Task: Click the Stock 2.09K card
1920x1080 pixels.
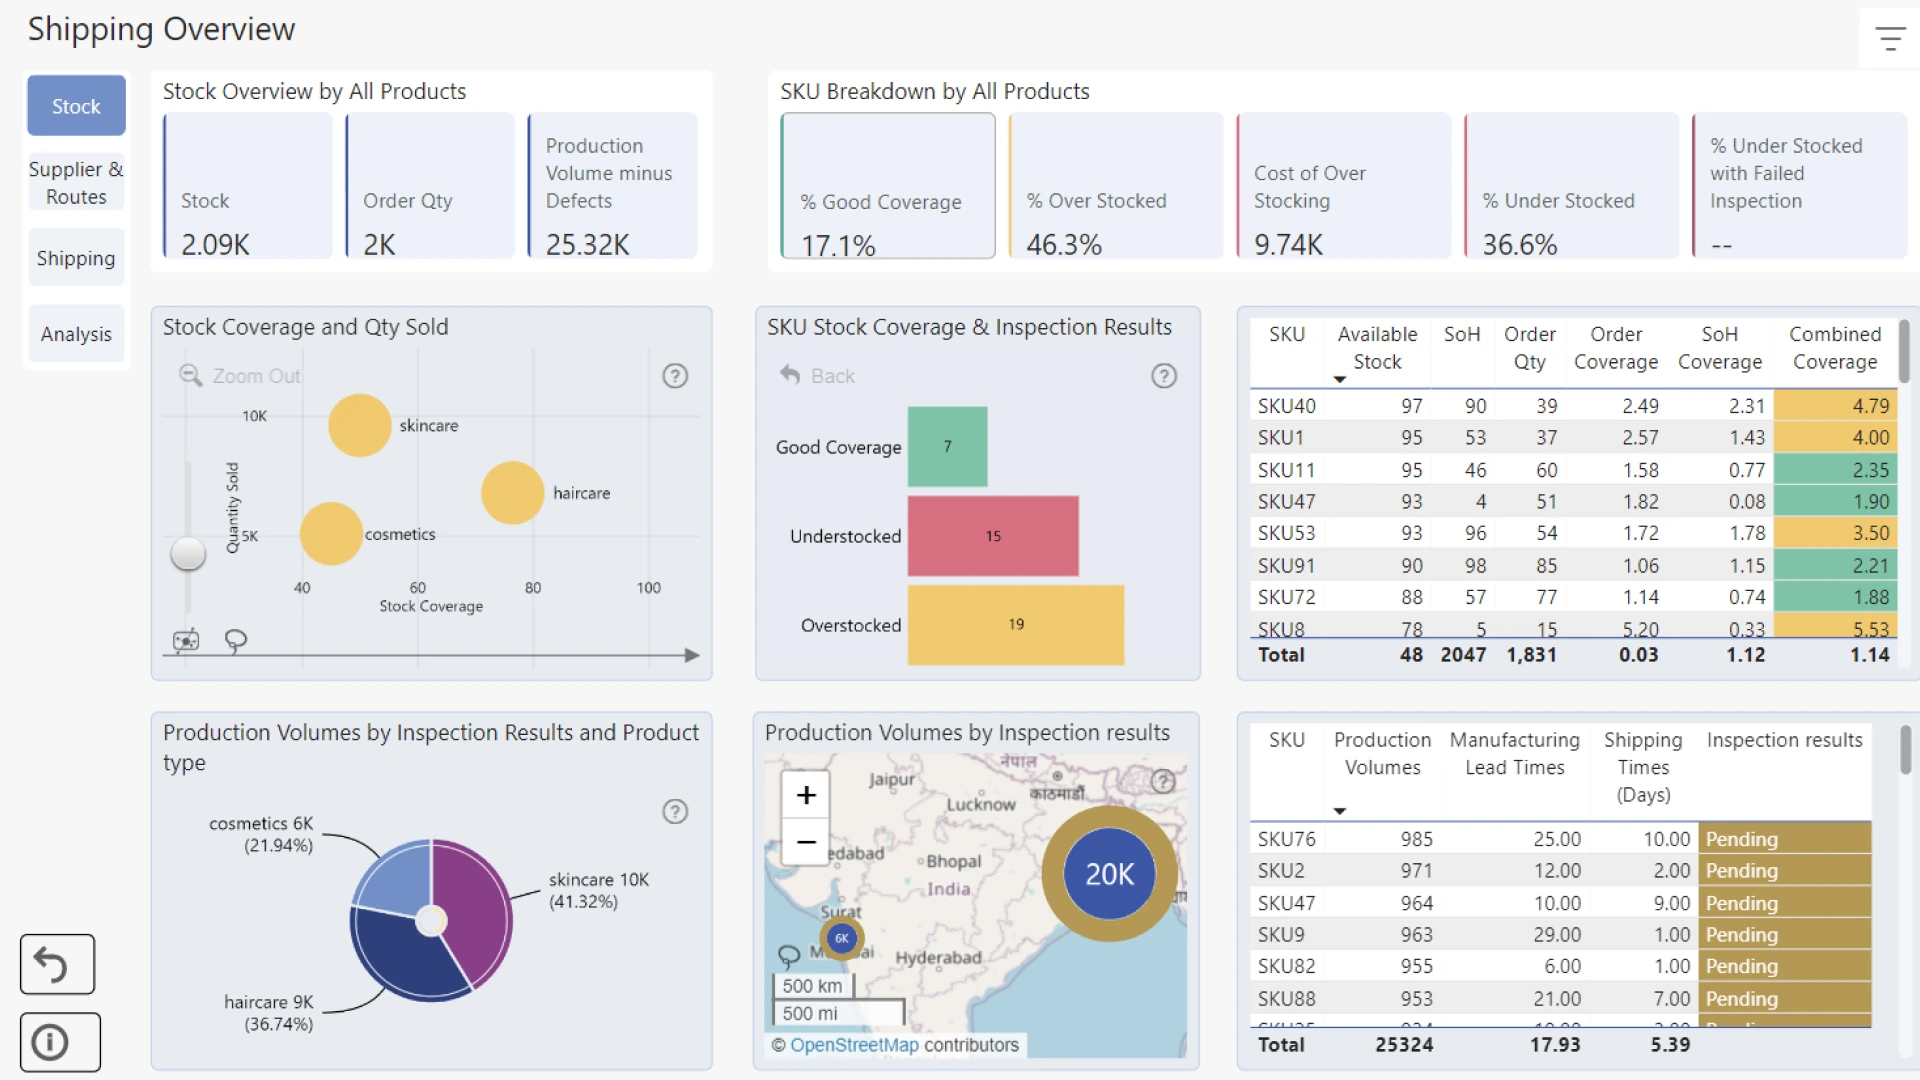Action: (248, 186)
